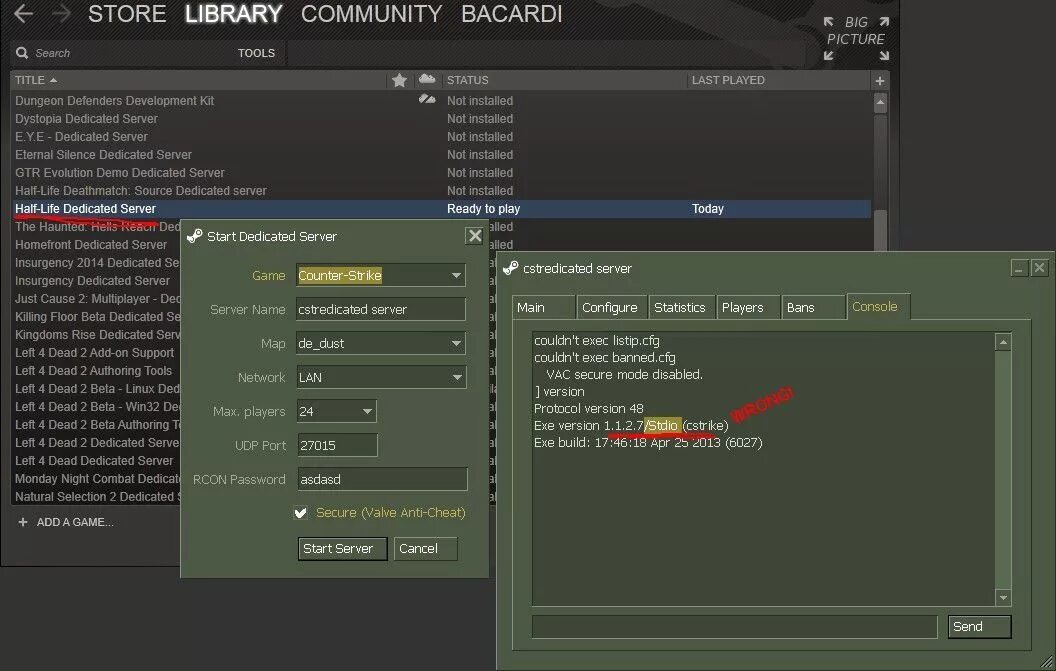The image size is (1056, 671).
Task: Select Homefront Dedicated Server row
Action: coord(91,245)
